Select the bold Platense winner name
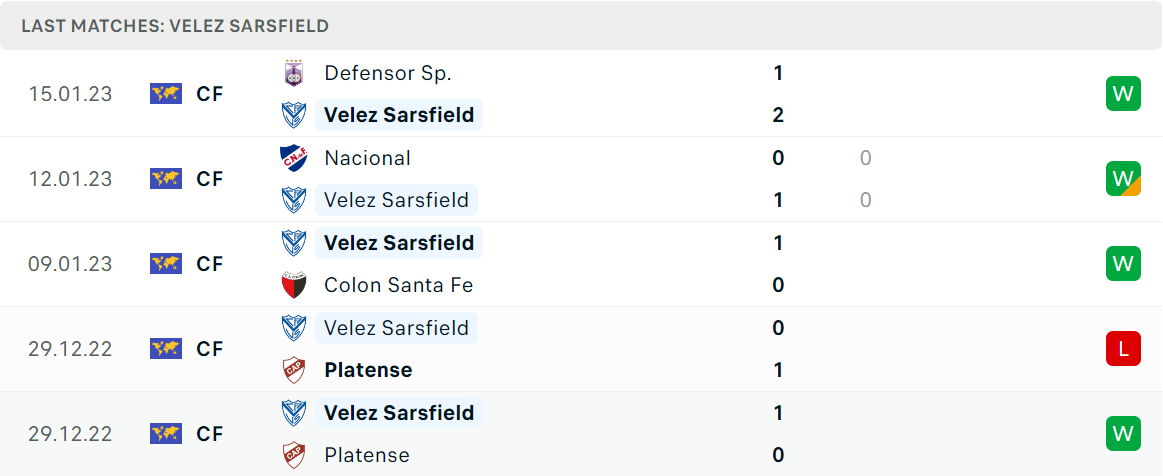The image size is (1163, 476). tap(369, 370)
